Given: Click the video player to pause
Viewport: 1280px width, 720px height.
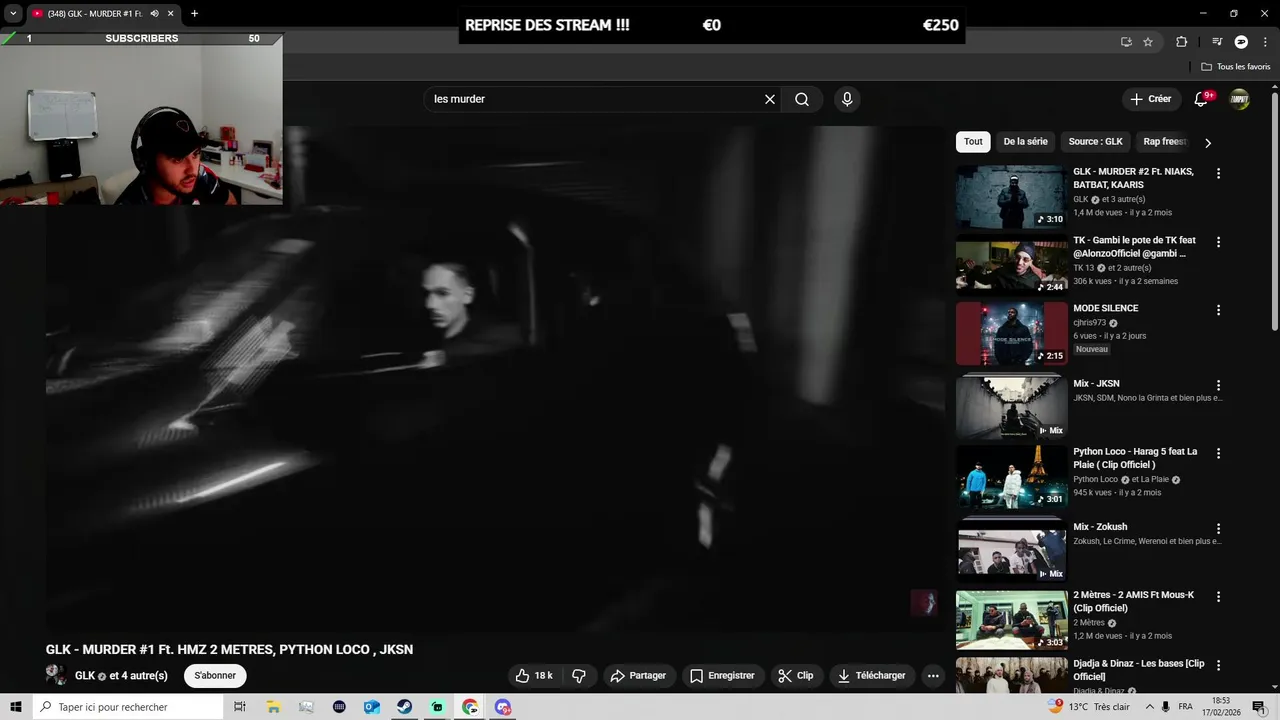Looking at the screenshot, I should 495,377.
